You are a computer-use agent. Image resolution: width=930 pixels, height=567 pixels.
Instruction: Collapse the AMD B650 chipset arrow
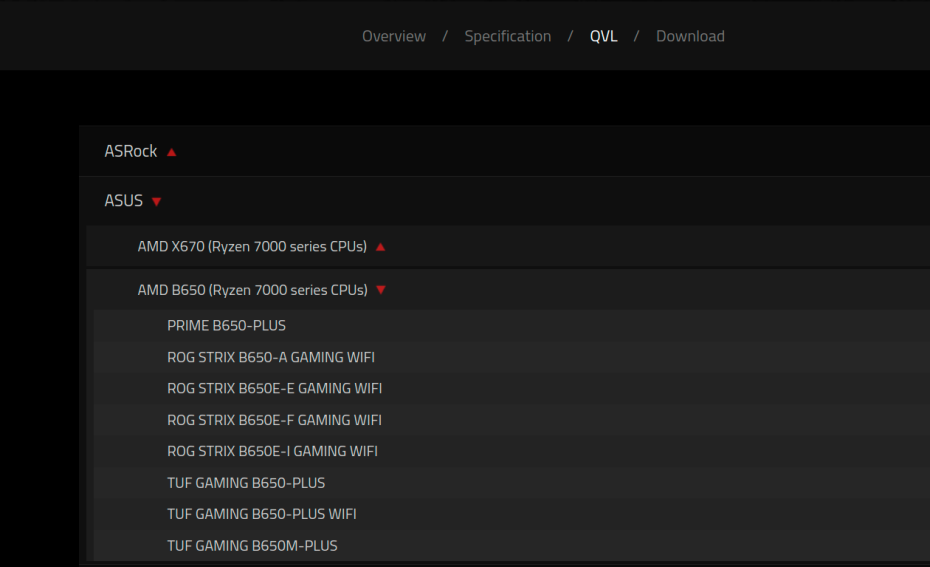coord(380,291)
